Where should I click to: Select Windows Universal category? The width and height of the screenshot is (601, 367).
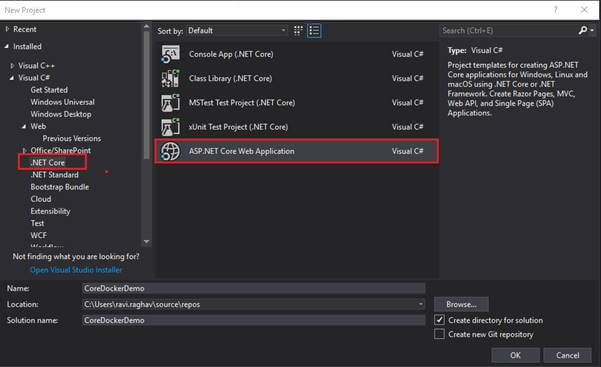tap(62, 102)
